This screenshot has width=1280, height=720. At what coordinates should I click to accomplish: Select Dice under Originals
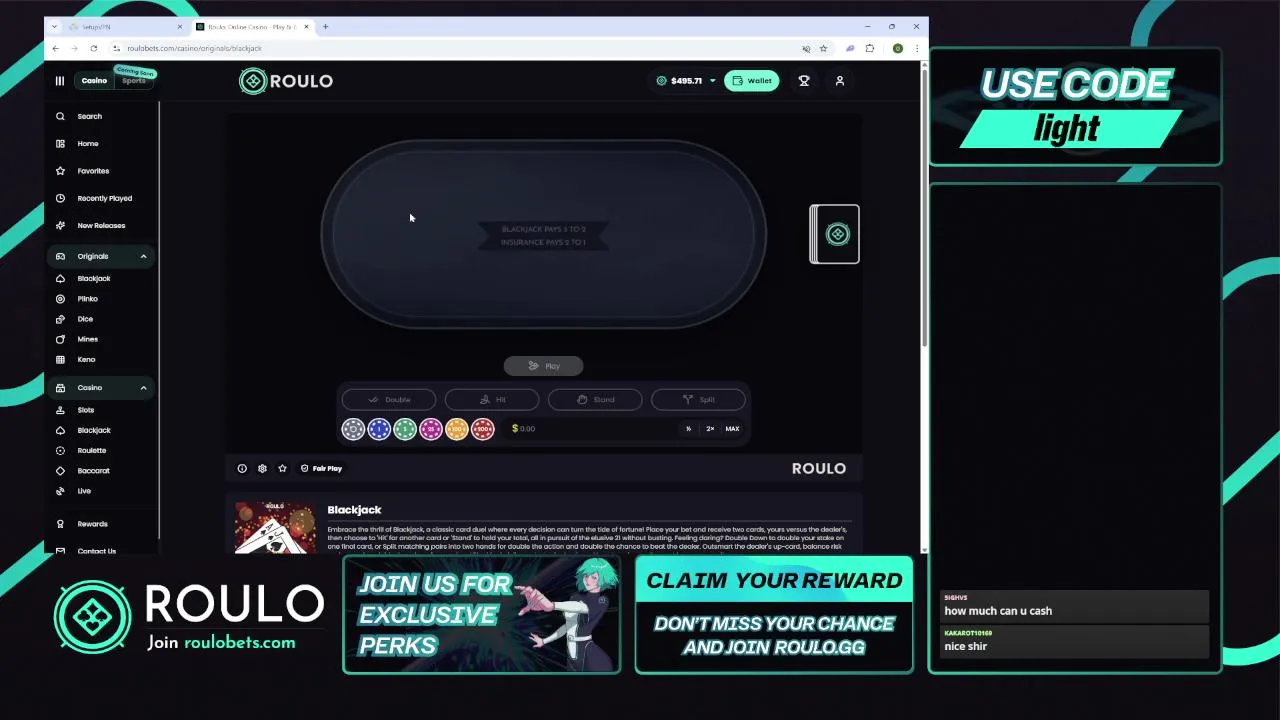click(x=76, y=319)
